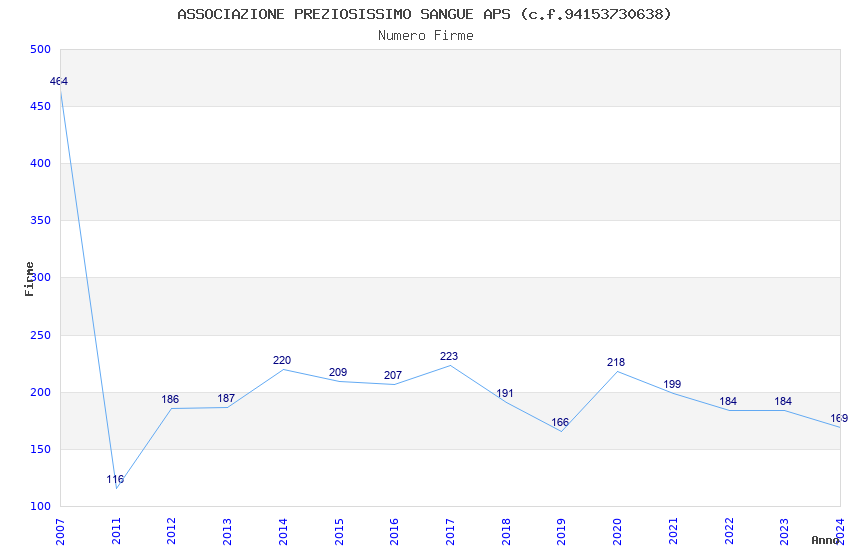Screen dimensions: 850x550
Task: Click the 2023 x-axis year label
Action: [784, 531]
